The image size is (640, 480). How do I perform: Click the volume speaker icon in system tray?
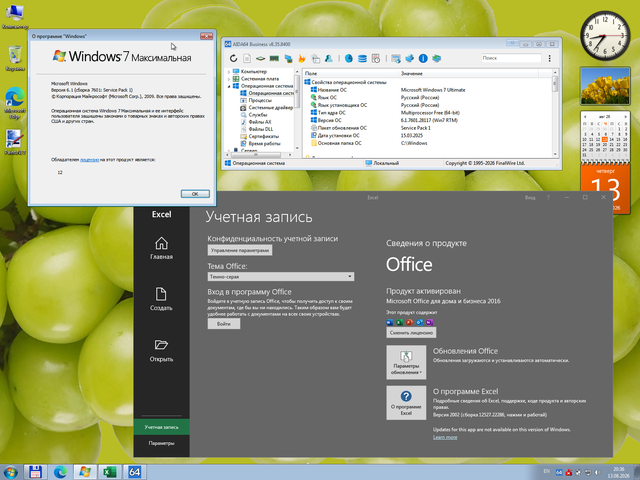(598, 472)
